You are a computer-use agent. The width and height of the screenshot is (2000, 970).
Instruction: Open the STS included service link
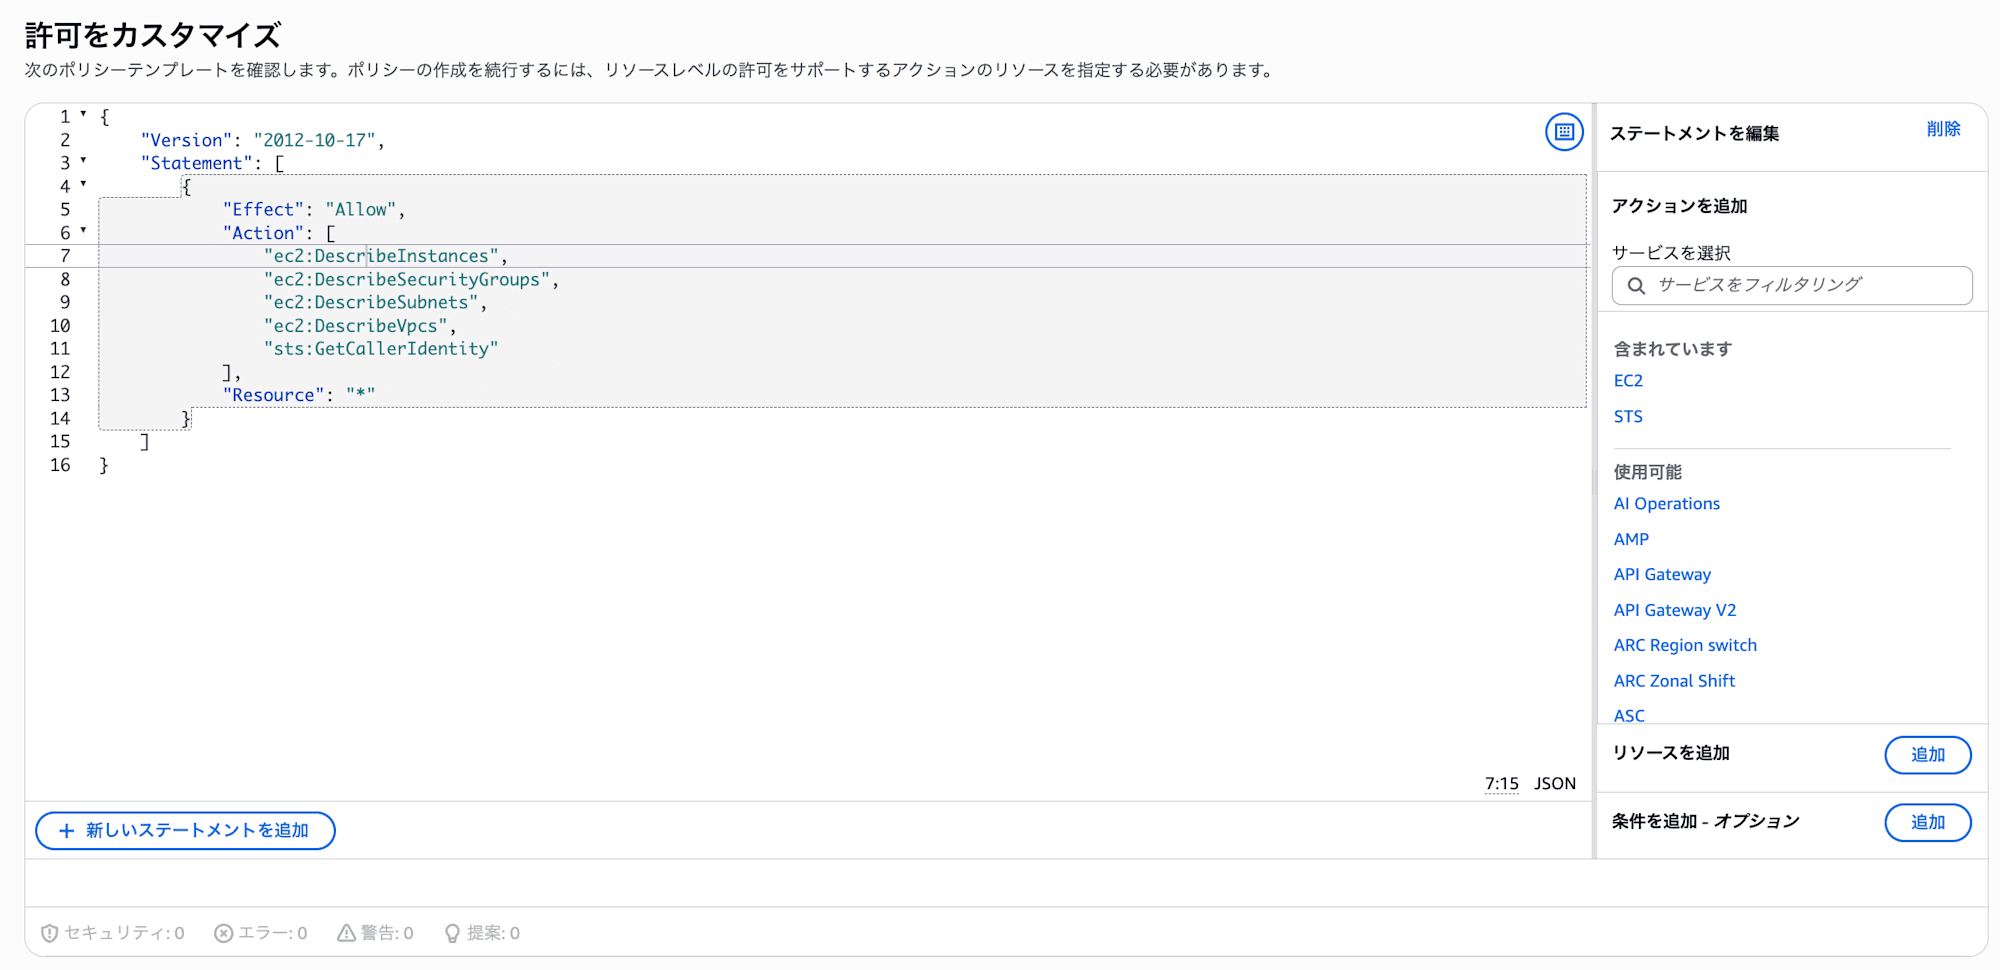point(1628,417)
